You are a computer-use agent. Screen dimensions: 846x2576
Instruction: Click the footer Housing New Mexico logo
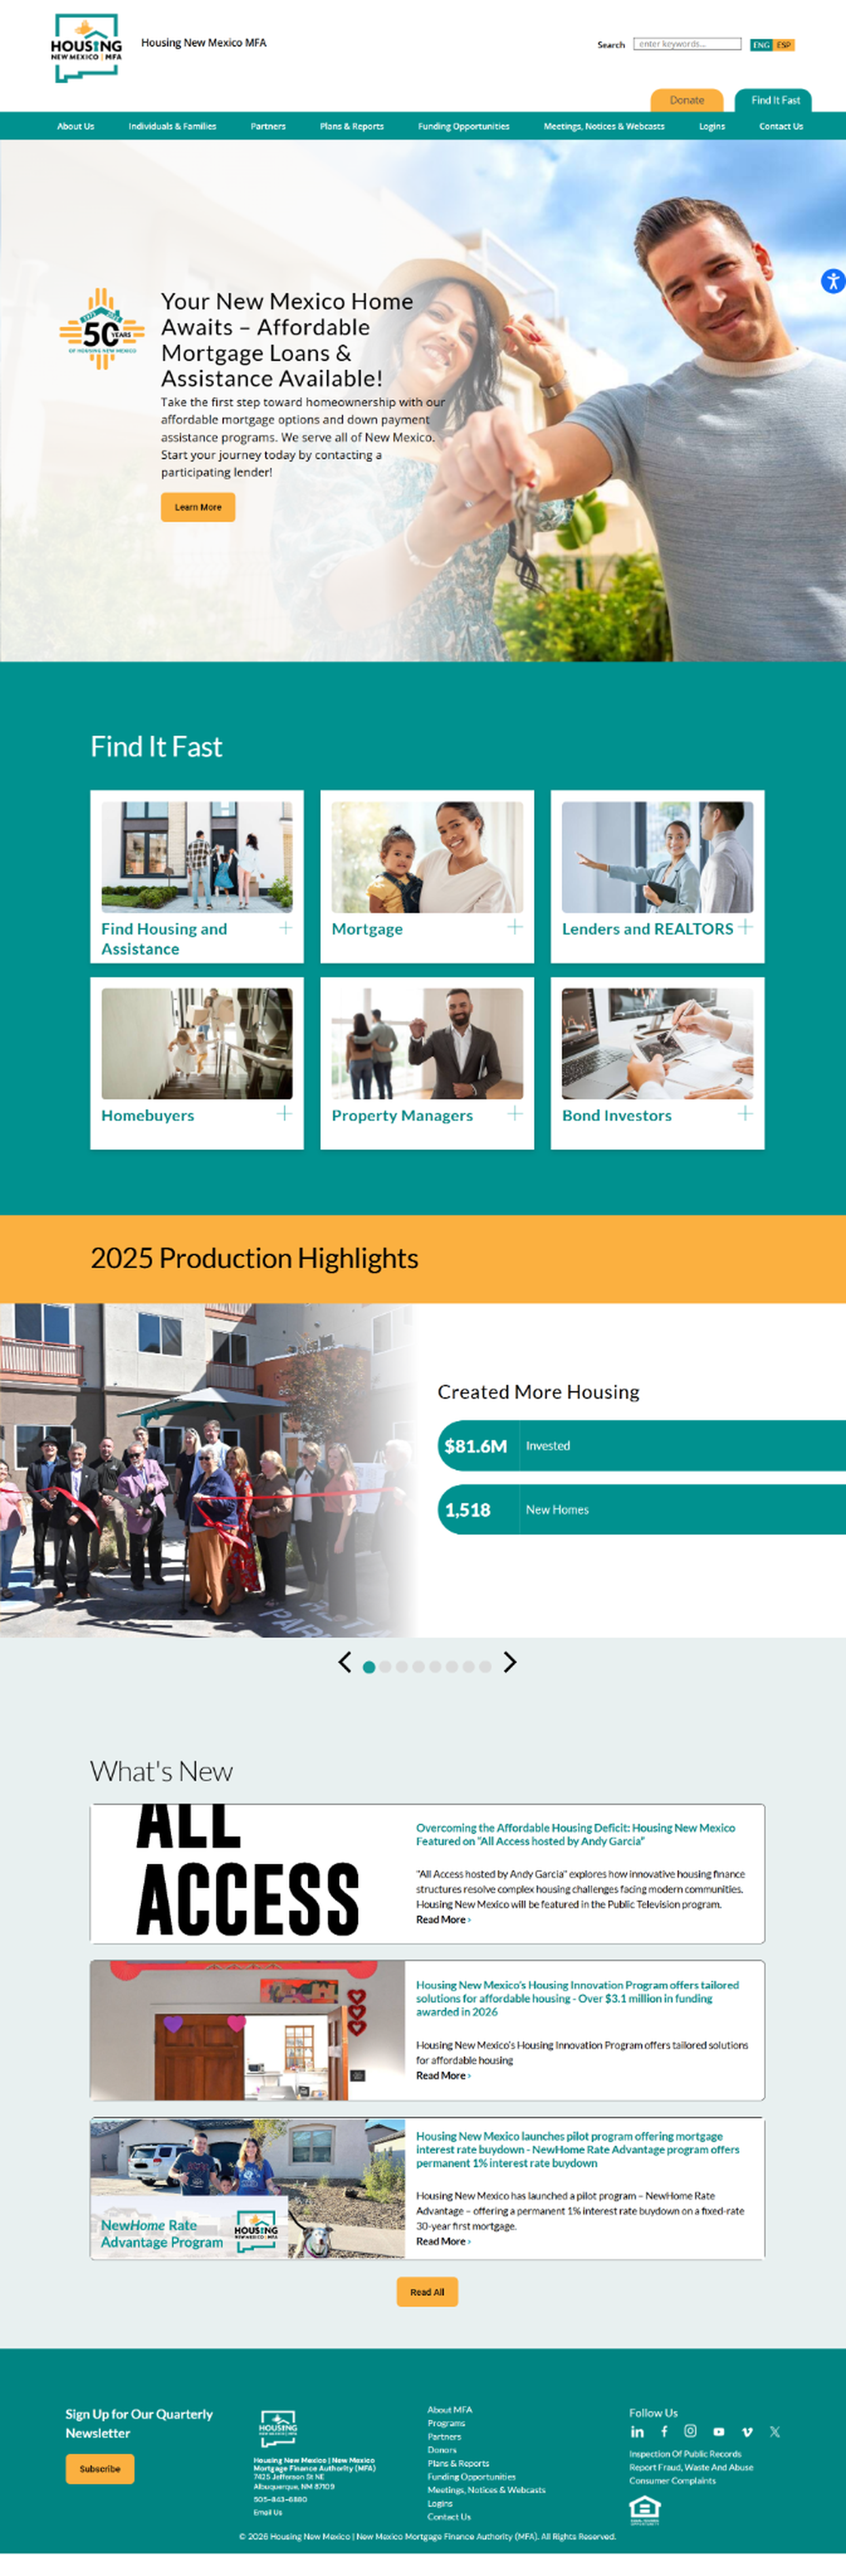tap(278, 2429)
